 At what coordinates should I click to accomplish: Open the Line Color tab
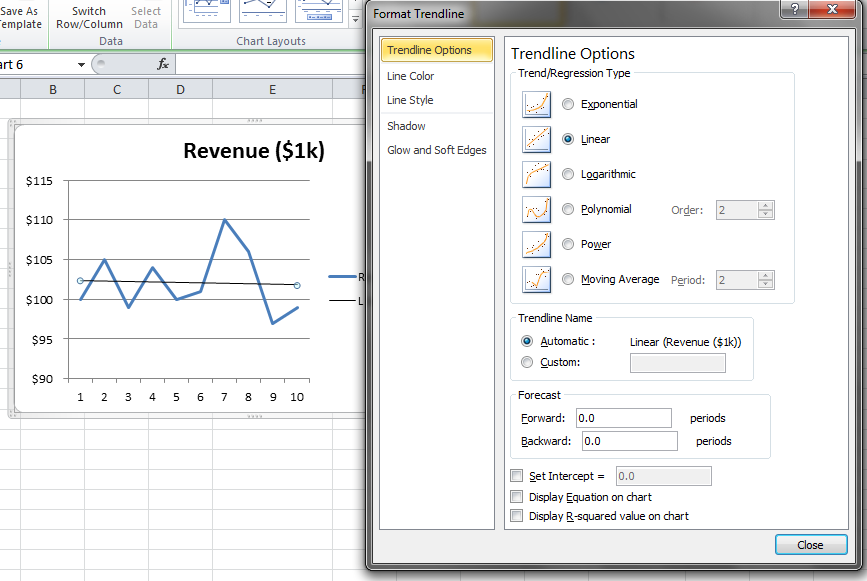pyautogui.click(x=410, y=76)
